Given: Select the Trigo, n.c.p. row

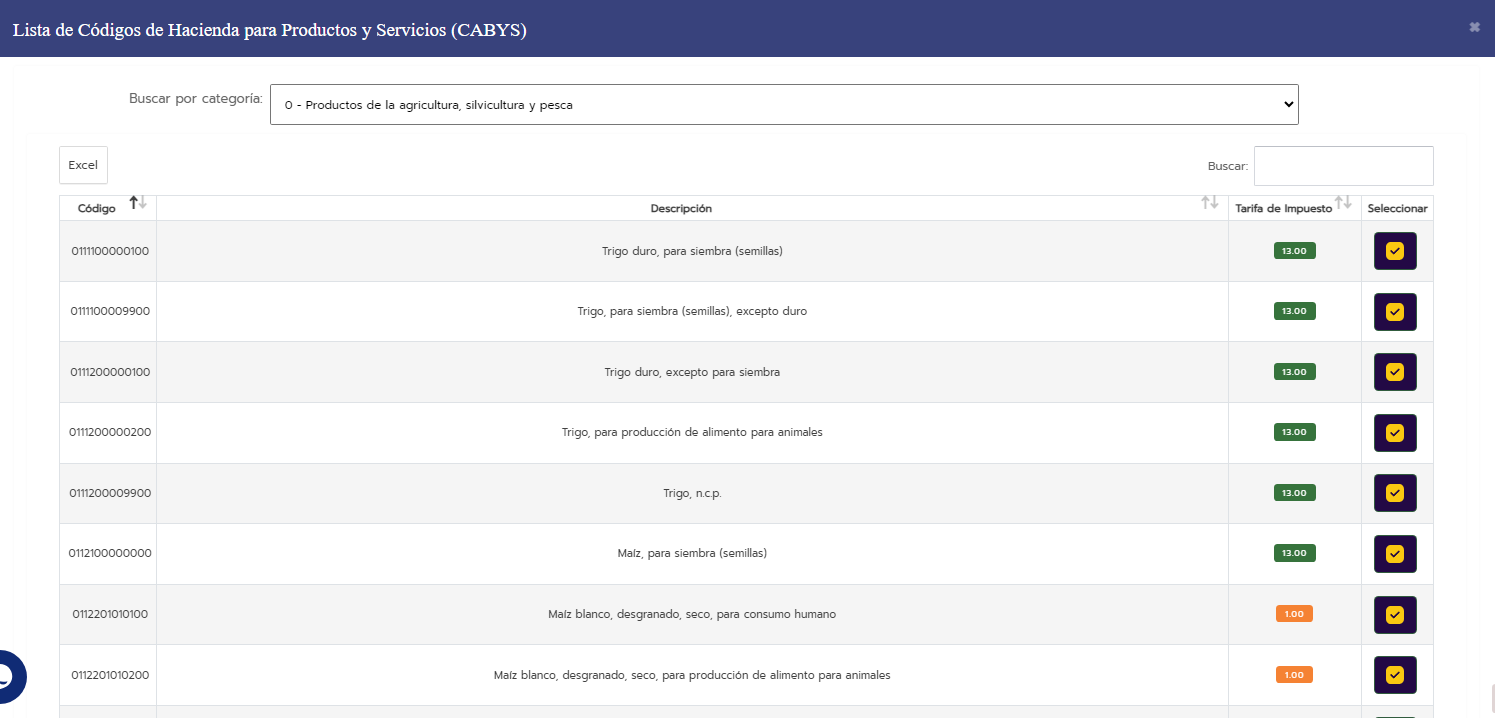Looking at the screenshot, I should (1395, 493).
